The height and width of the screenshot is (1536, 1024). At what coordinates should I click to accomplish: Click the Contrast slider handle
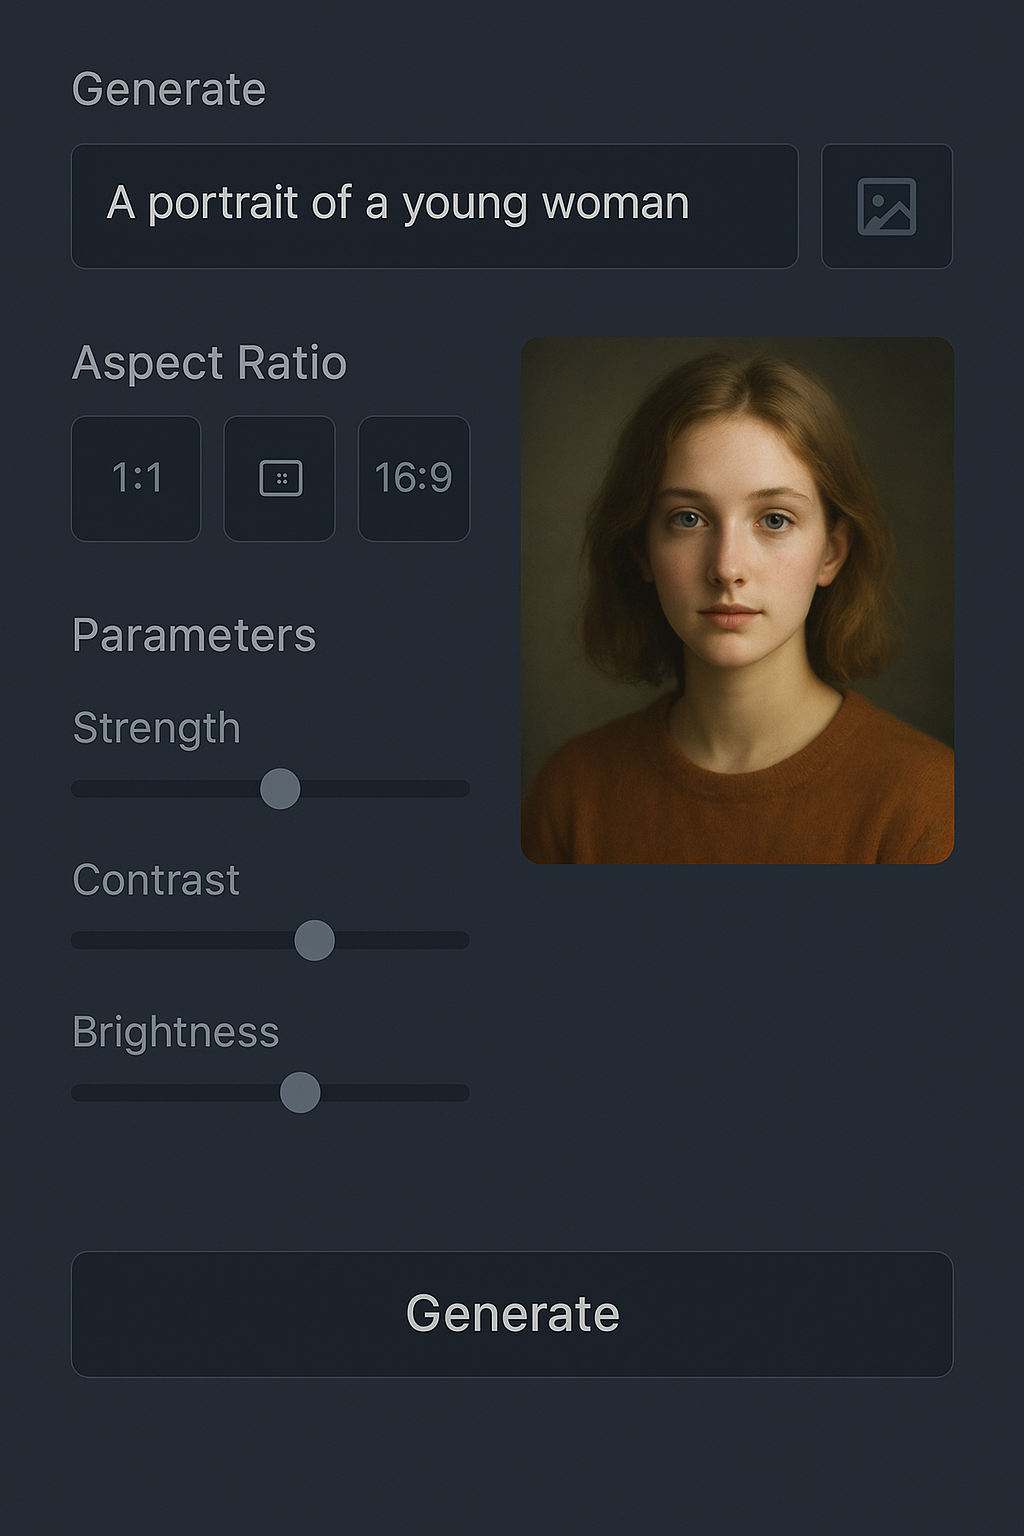[x=315, y=941]
